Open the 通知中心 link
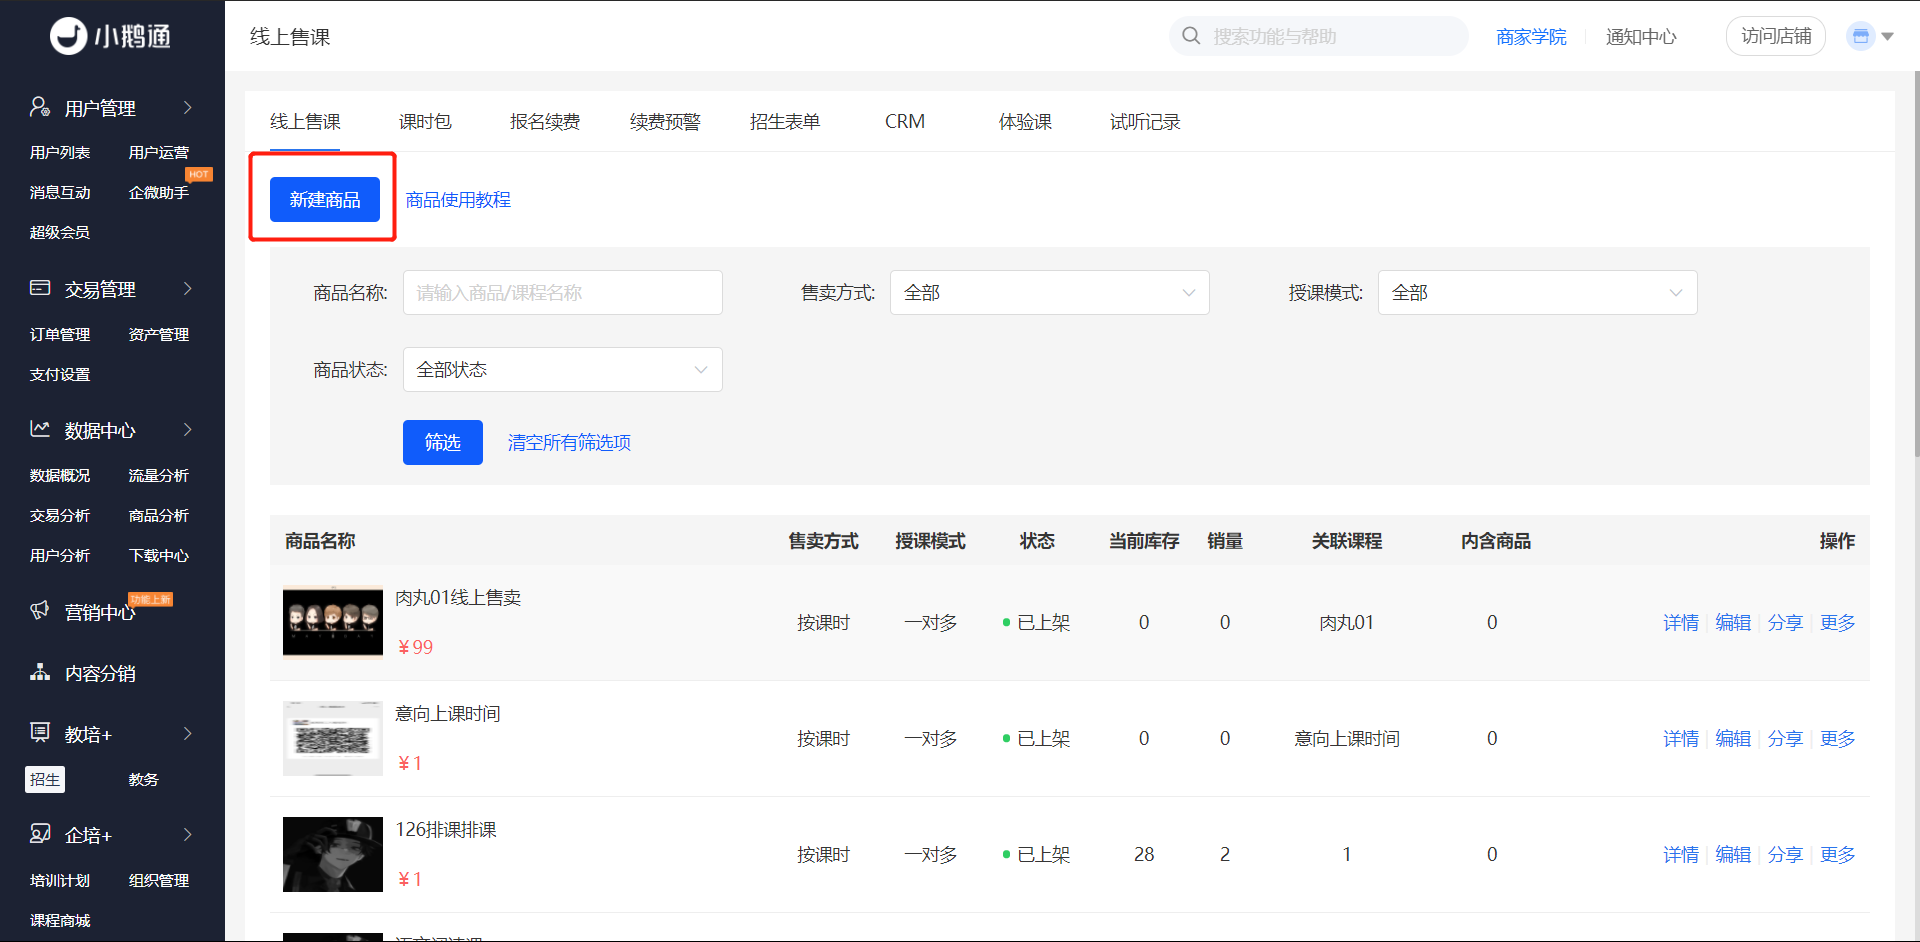 (x=1641, y=36)
